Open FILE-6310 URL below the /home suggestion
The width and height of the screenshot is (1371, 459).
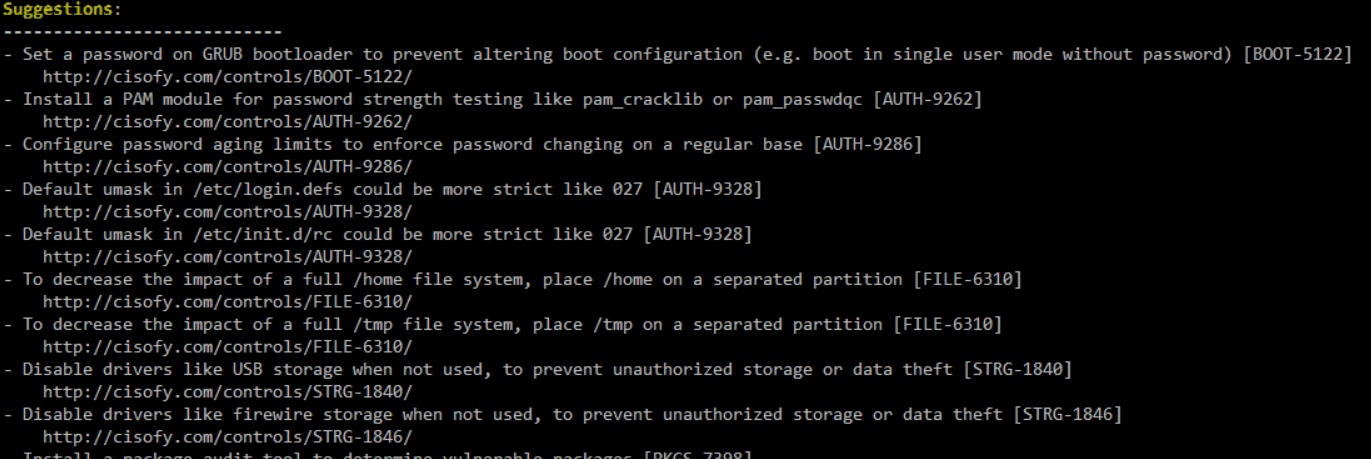[227, 302]
